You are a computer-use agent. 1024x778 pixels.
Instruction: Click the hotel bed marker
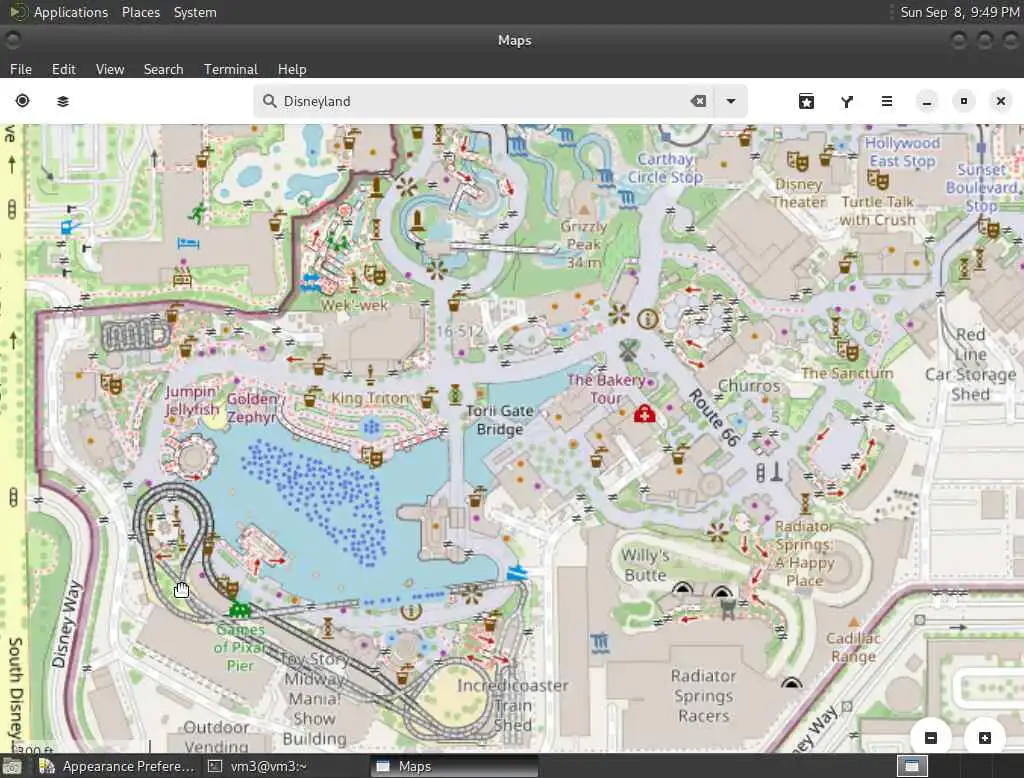pyautogui.click(x=189, y=244)
